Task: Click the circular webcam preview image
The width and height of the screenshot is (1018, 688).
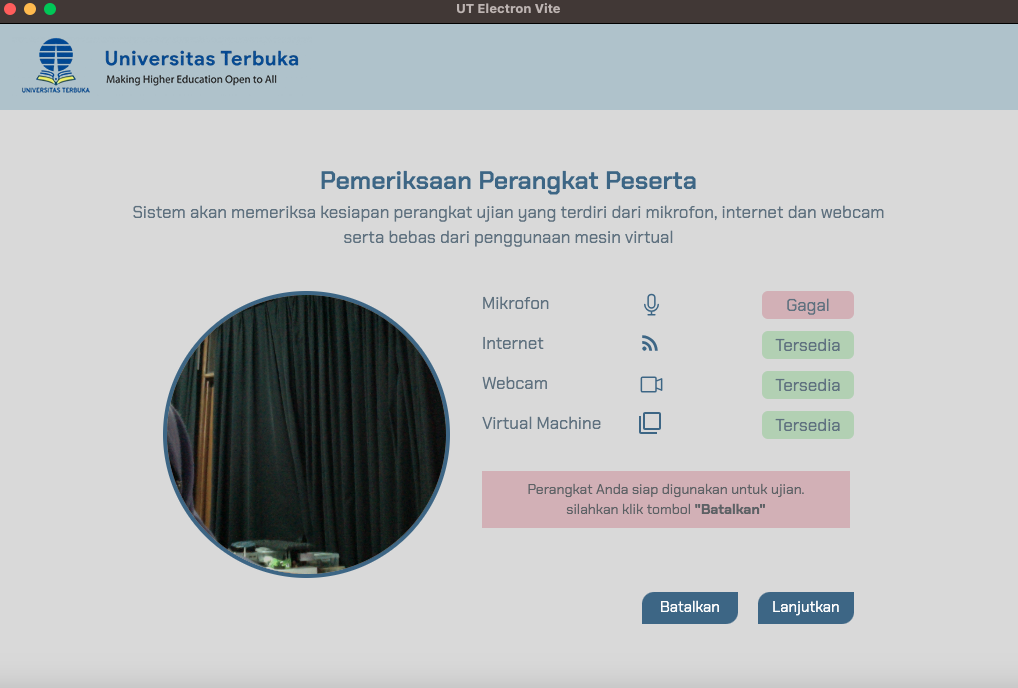Action: click(307, 435)
